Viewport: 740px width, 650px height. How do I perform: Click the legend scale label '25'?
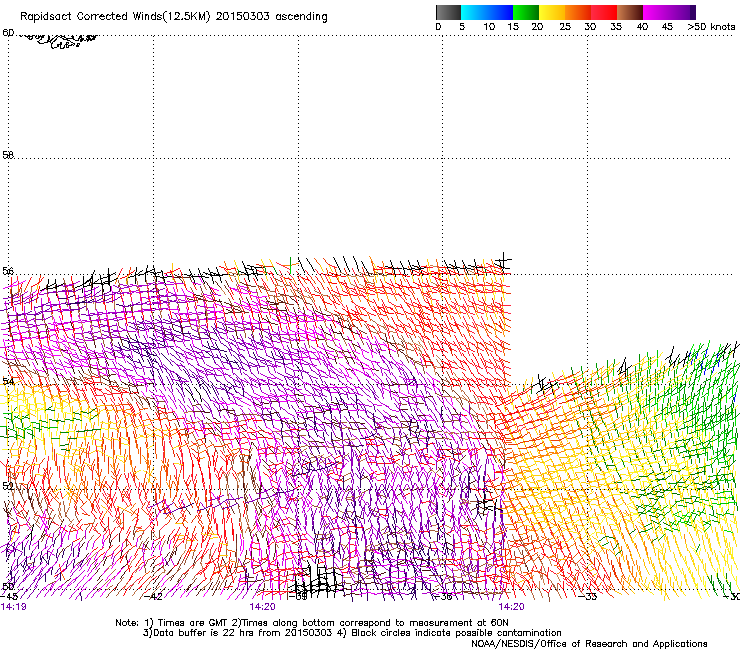pyautogui.click(x=565, y=27)
